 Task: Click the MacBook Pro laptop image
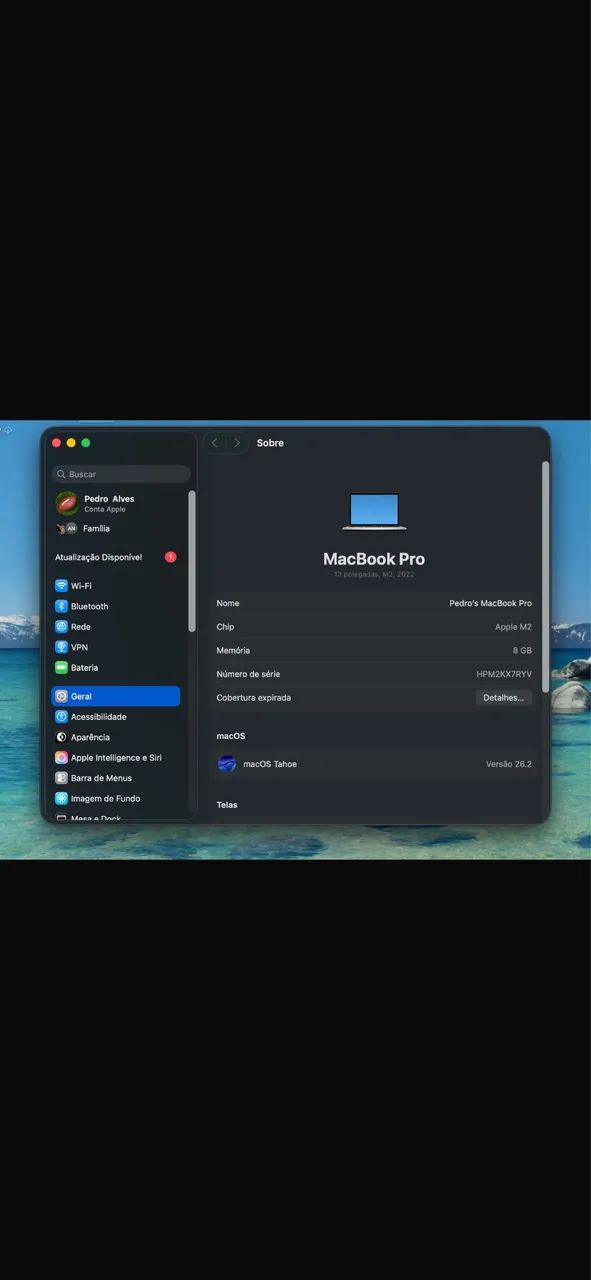pyautogui.click(x=374, y=512)
